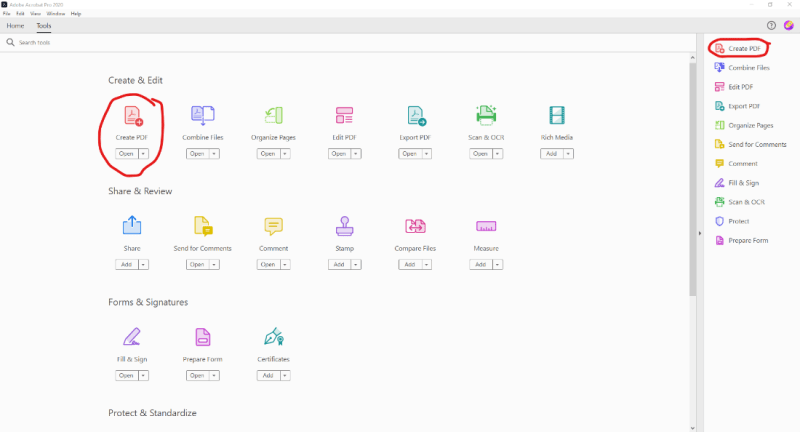Expand dropdown arrow beside Certificates Add
The height and width of the screenshot is (432, 800).
click(285, 375)
